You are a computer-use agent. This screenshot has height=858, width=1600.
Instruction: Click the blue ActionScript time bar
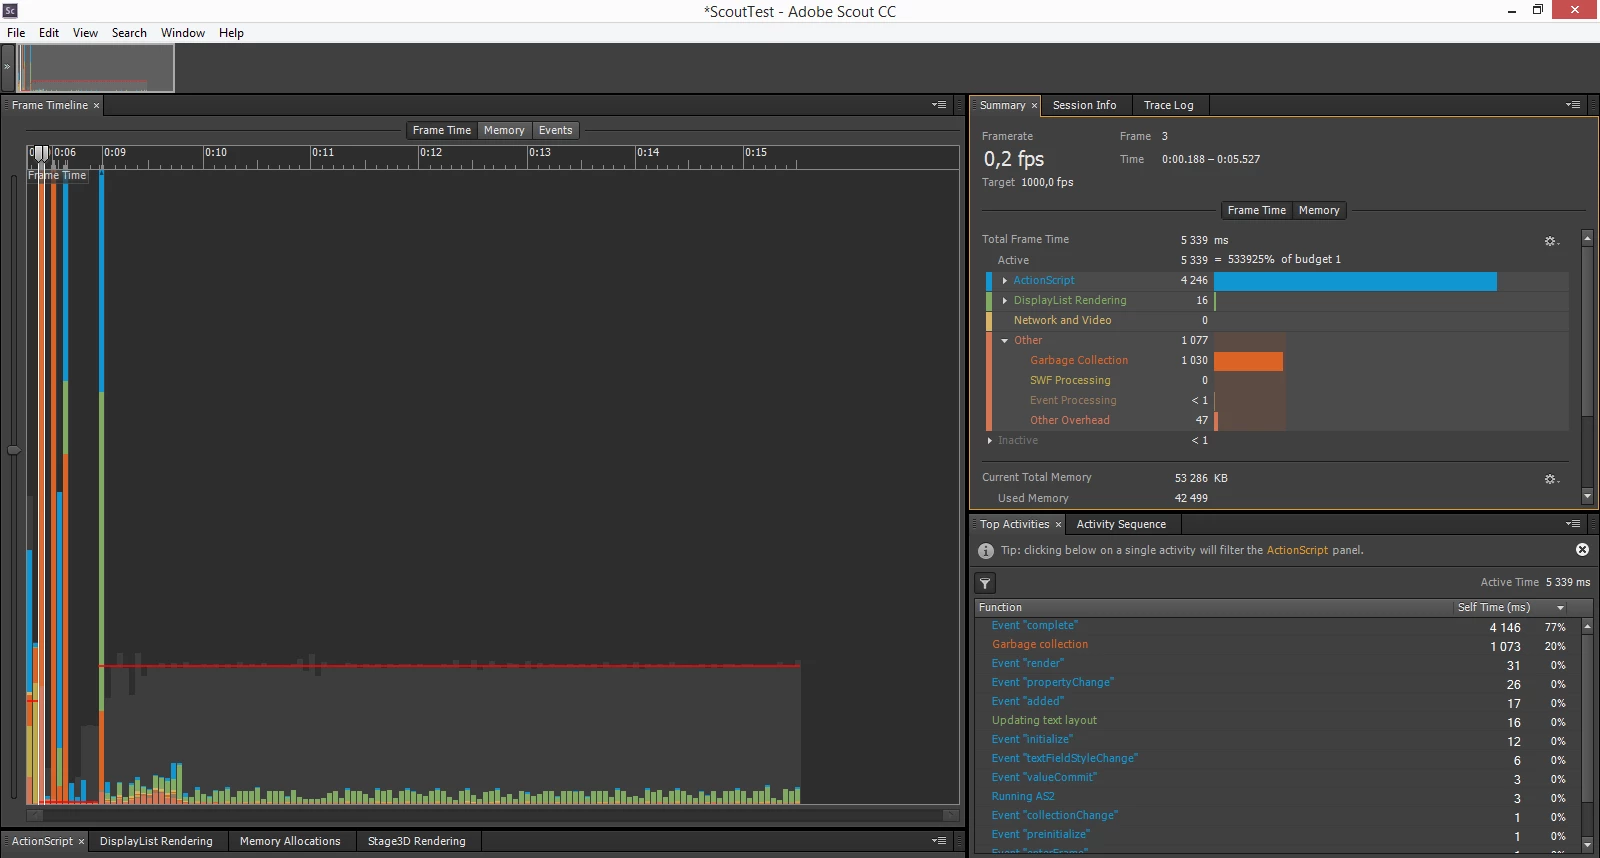click(1355, 281)
